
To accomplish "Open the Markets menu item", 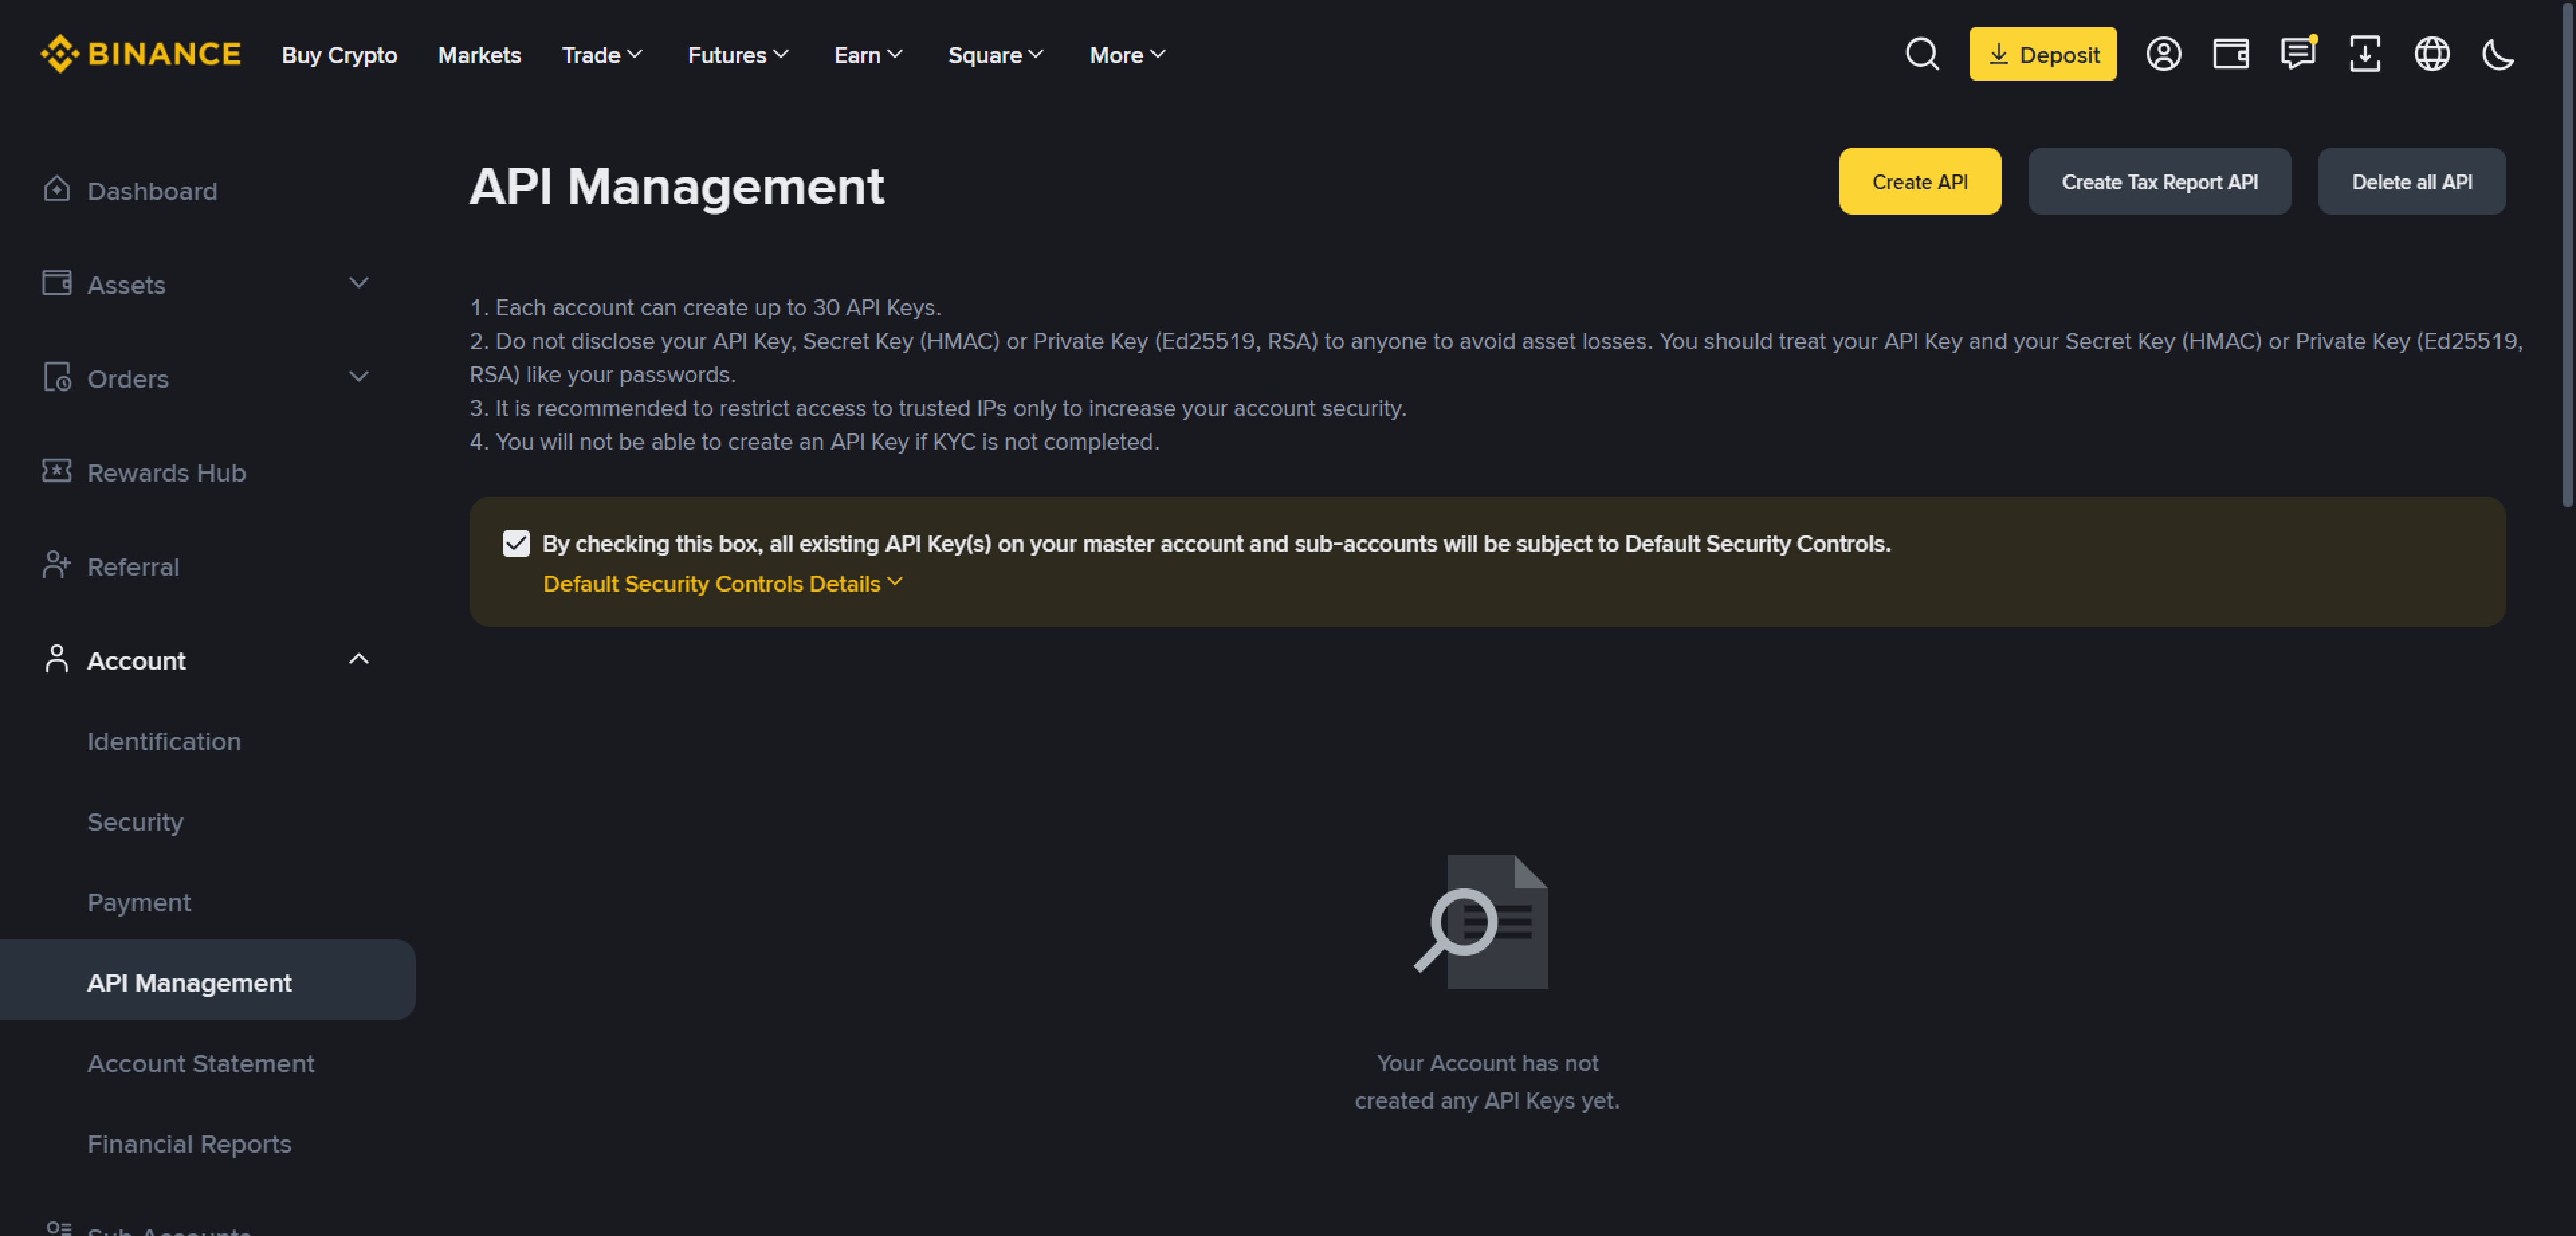I will point(479,55).
